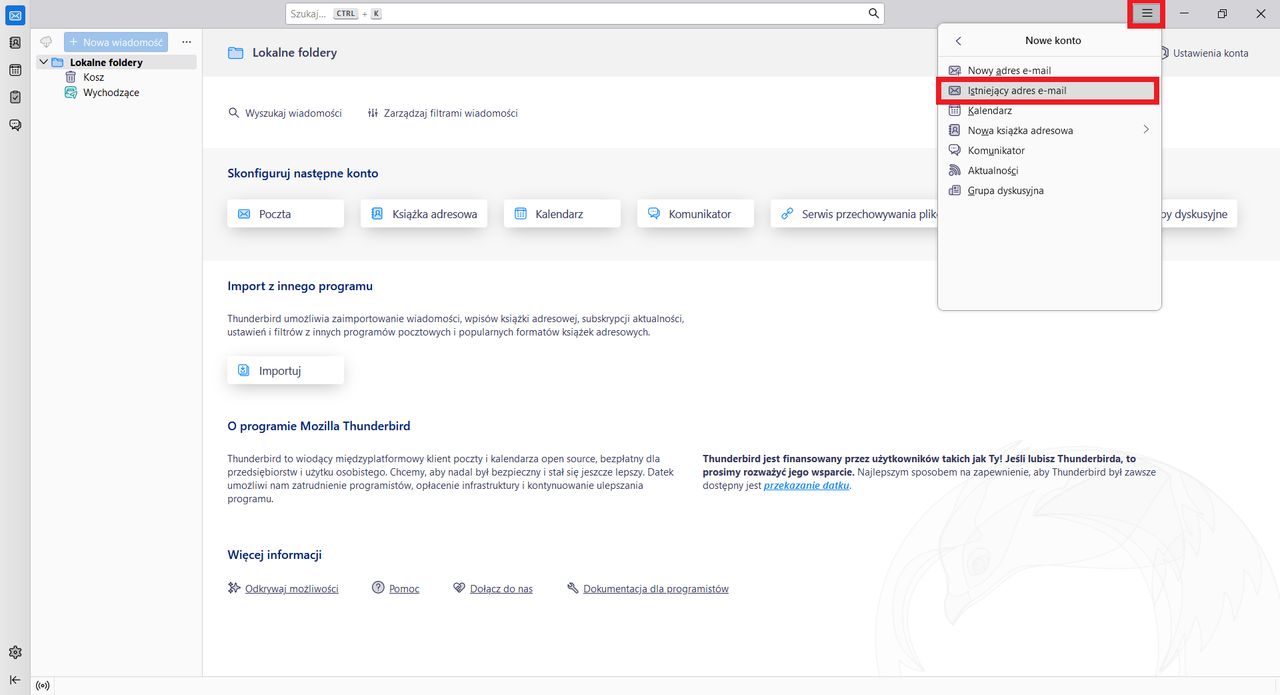Choose Komunikator in the Nowe konto menu
The image size is (1280, 695).
pyautogui.click(x=1049, y=151)
